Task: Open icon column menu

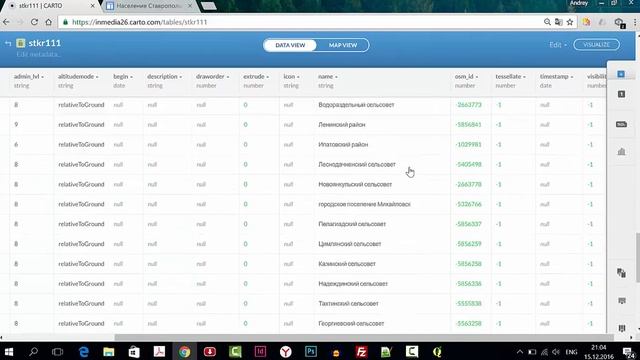Action: pos(298,77)
